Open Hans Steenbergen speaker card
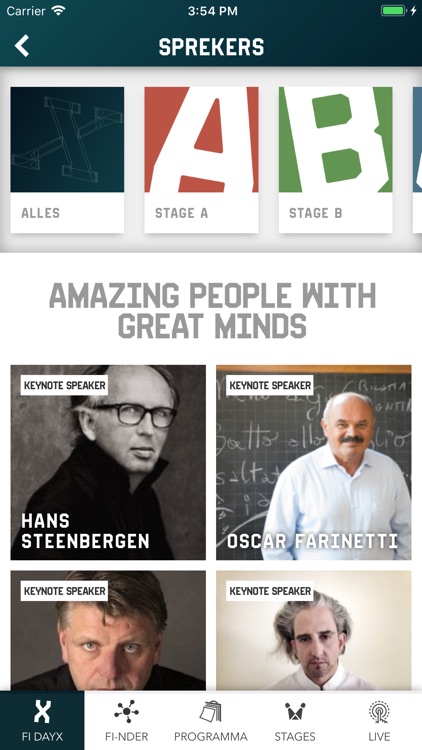Image resolution: width=422 pixels, height=750 pixels. 108,463
